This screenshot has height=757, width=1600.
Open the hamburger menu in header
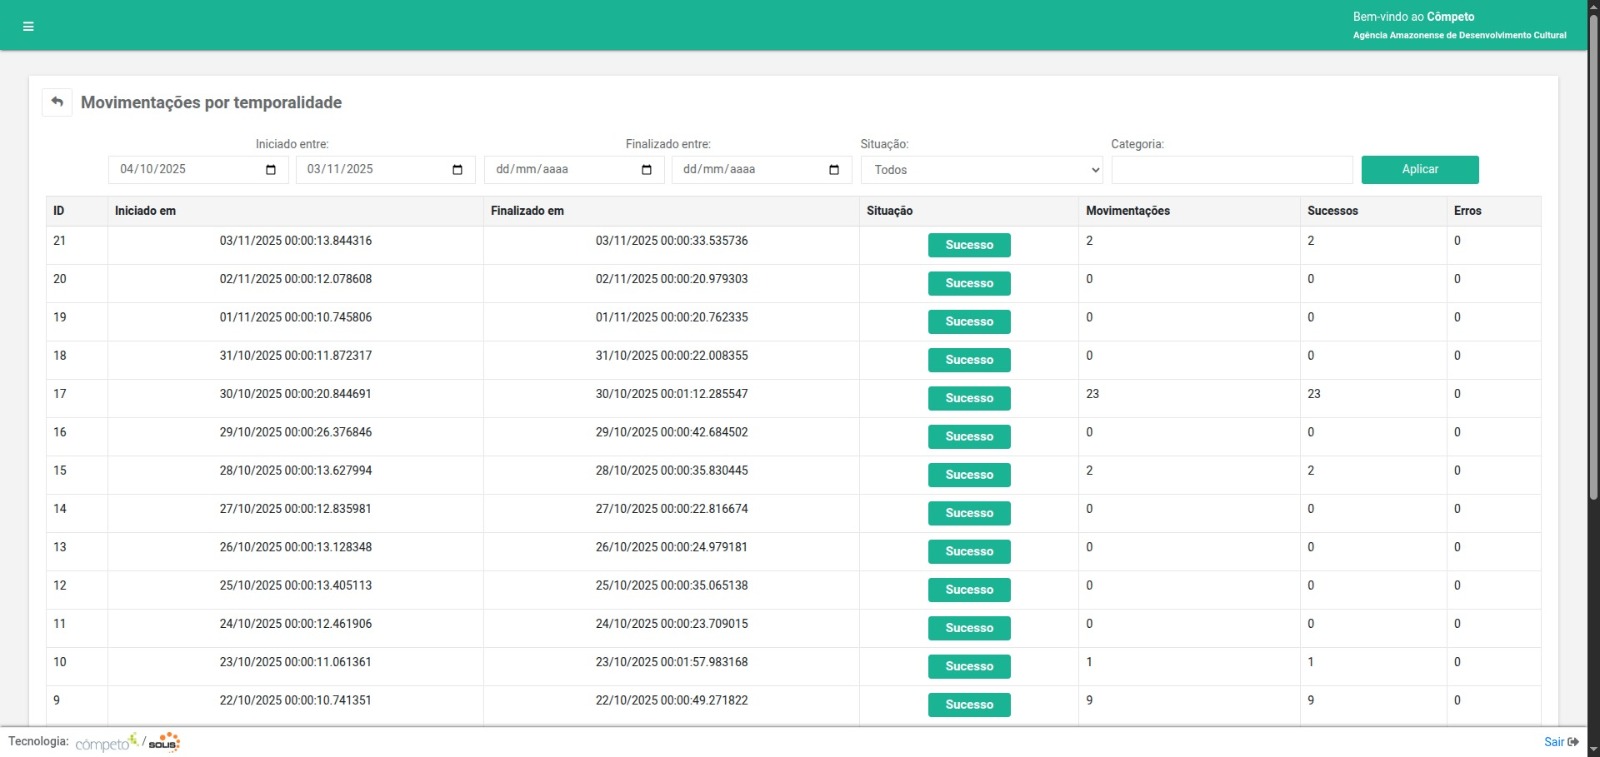coord(28,26)
